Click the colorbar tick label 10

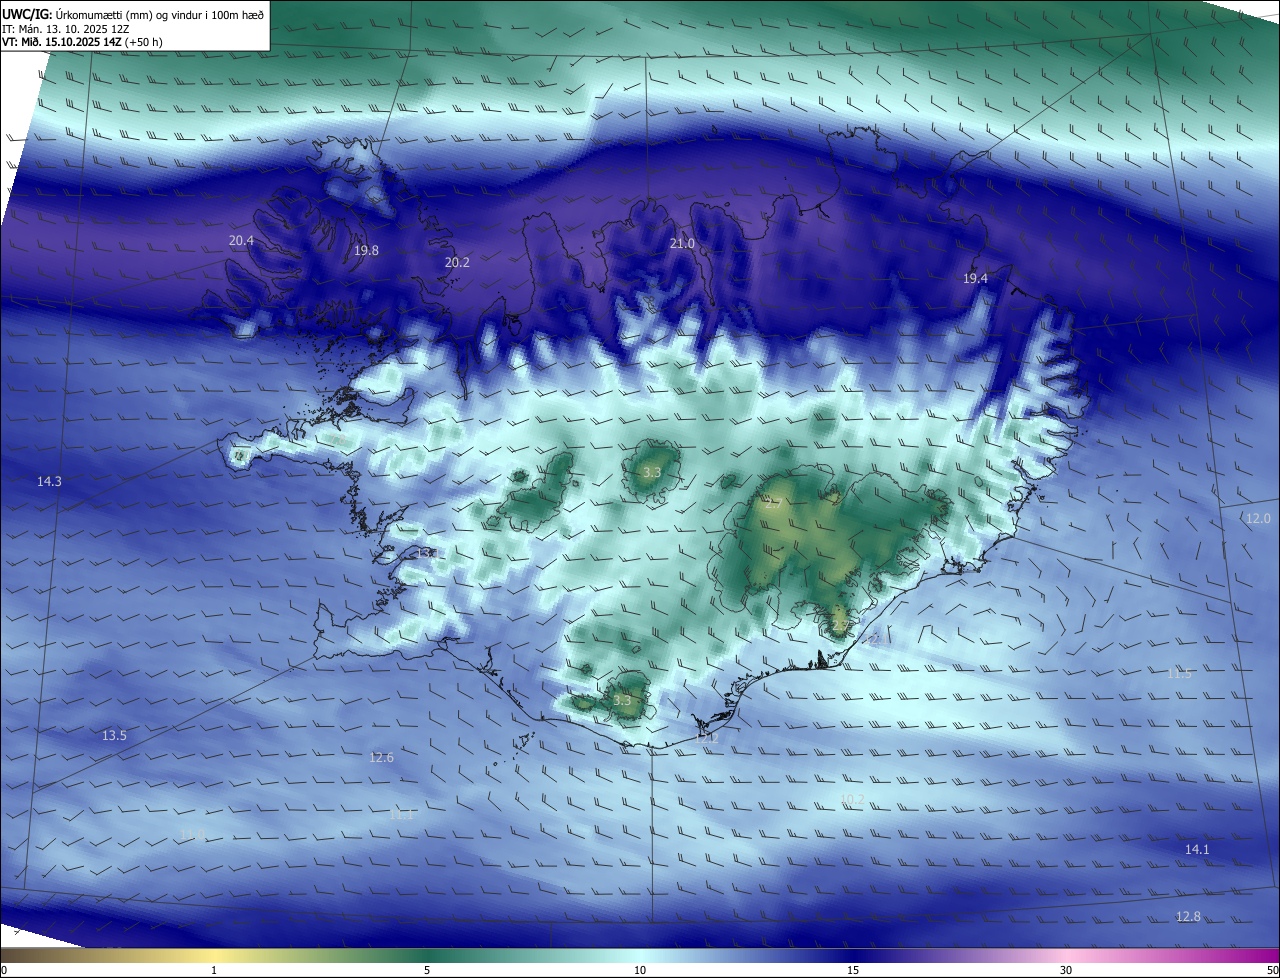640,971
